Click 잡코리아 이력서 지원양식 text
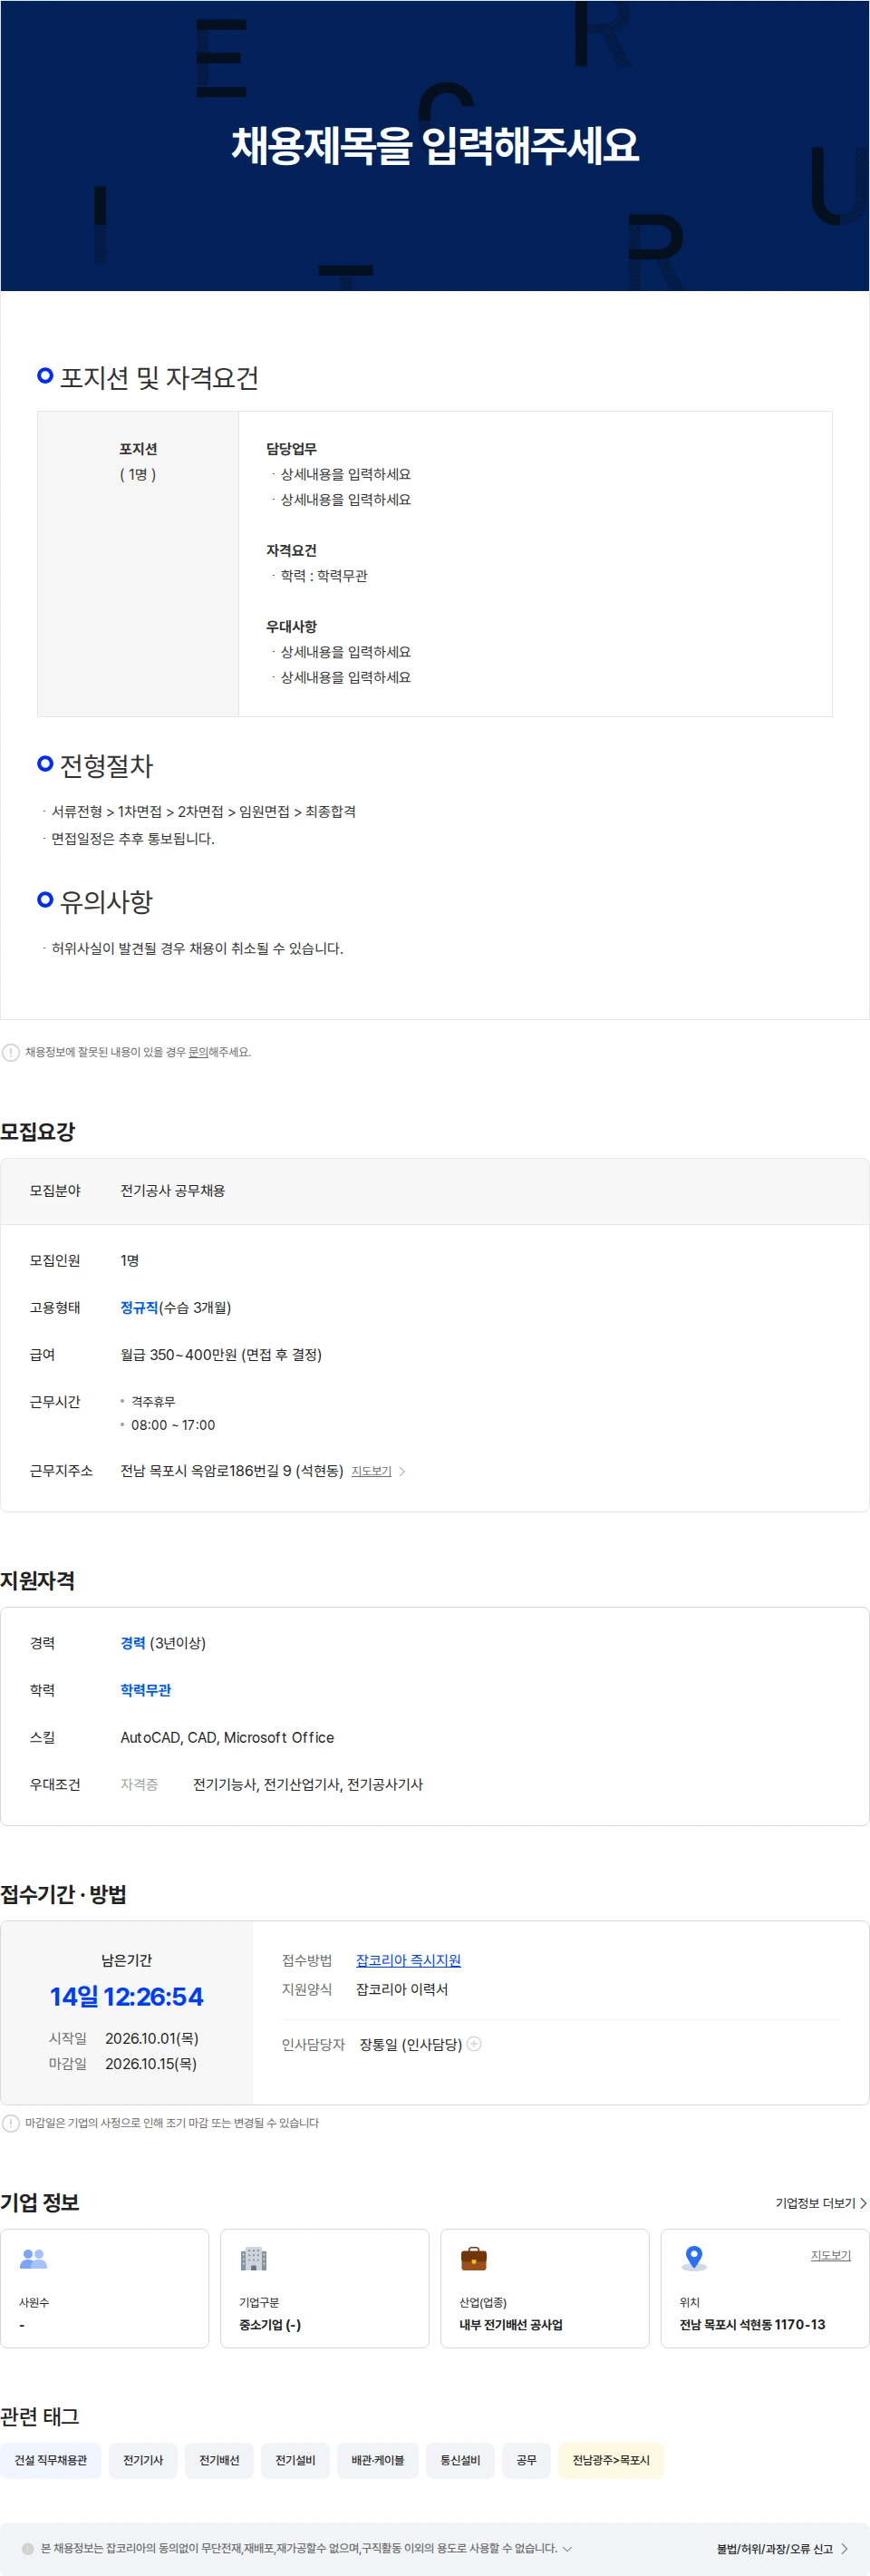 click(402, 1989)
